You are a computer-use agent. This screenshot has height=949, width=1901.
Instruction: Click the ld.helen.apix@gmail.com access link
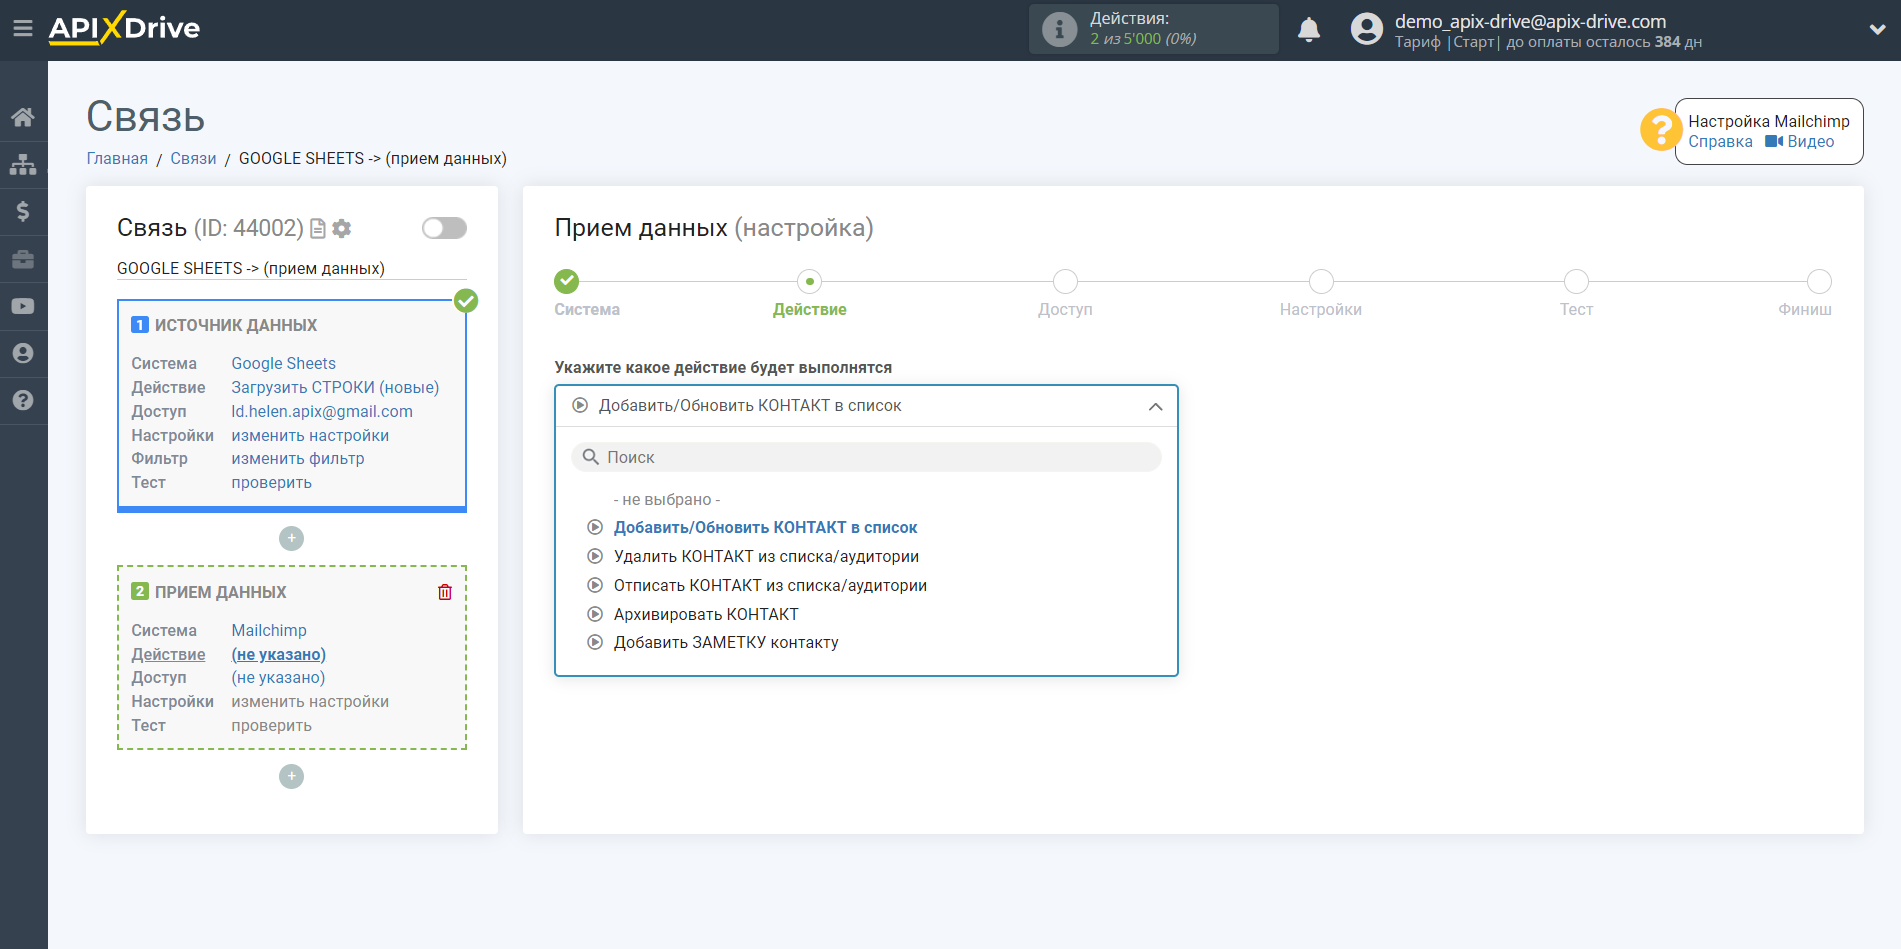pos(322,411)
